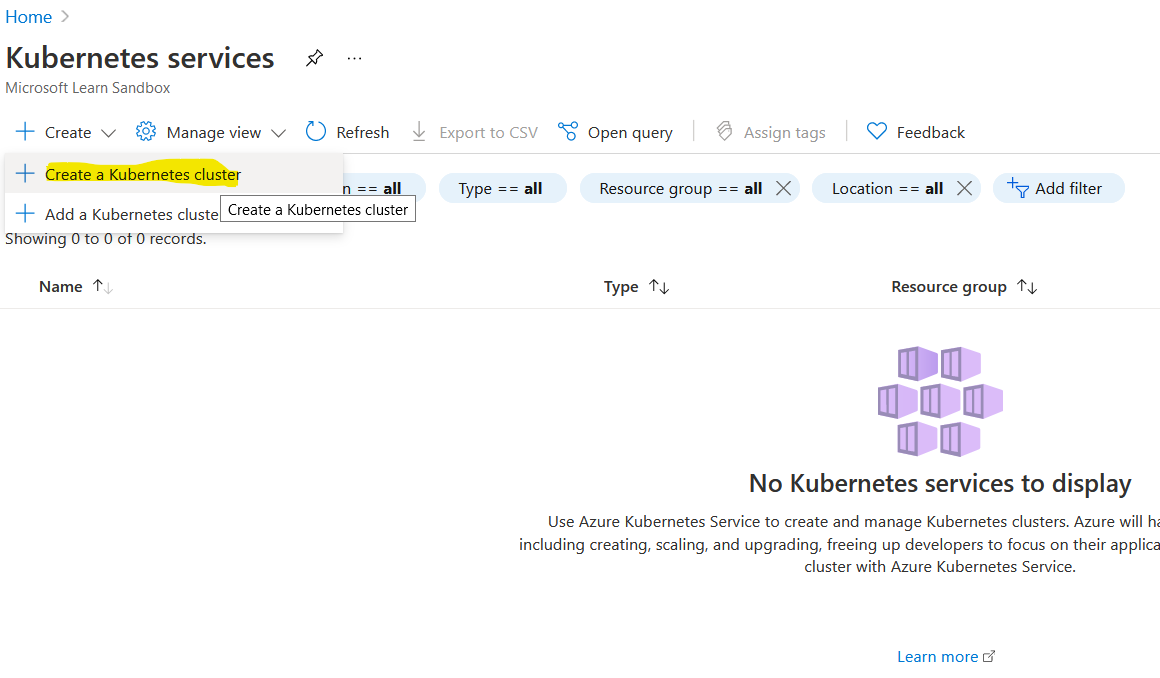Click Export to CSV text
1160x678 pixels.
coord(488,132)
